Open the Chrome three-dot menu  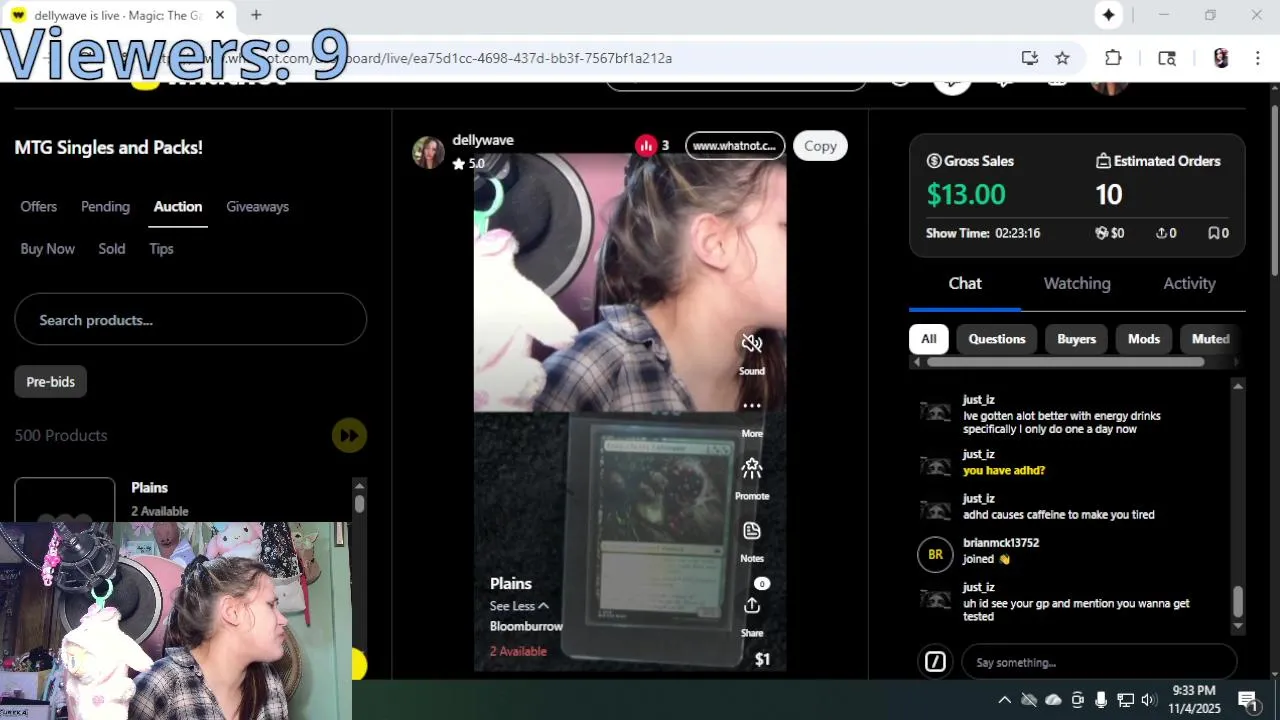click(x=1257, y=58)
